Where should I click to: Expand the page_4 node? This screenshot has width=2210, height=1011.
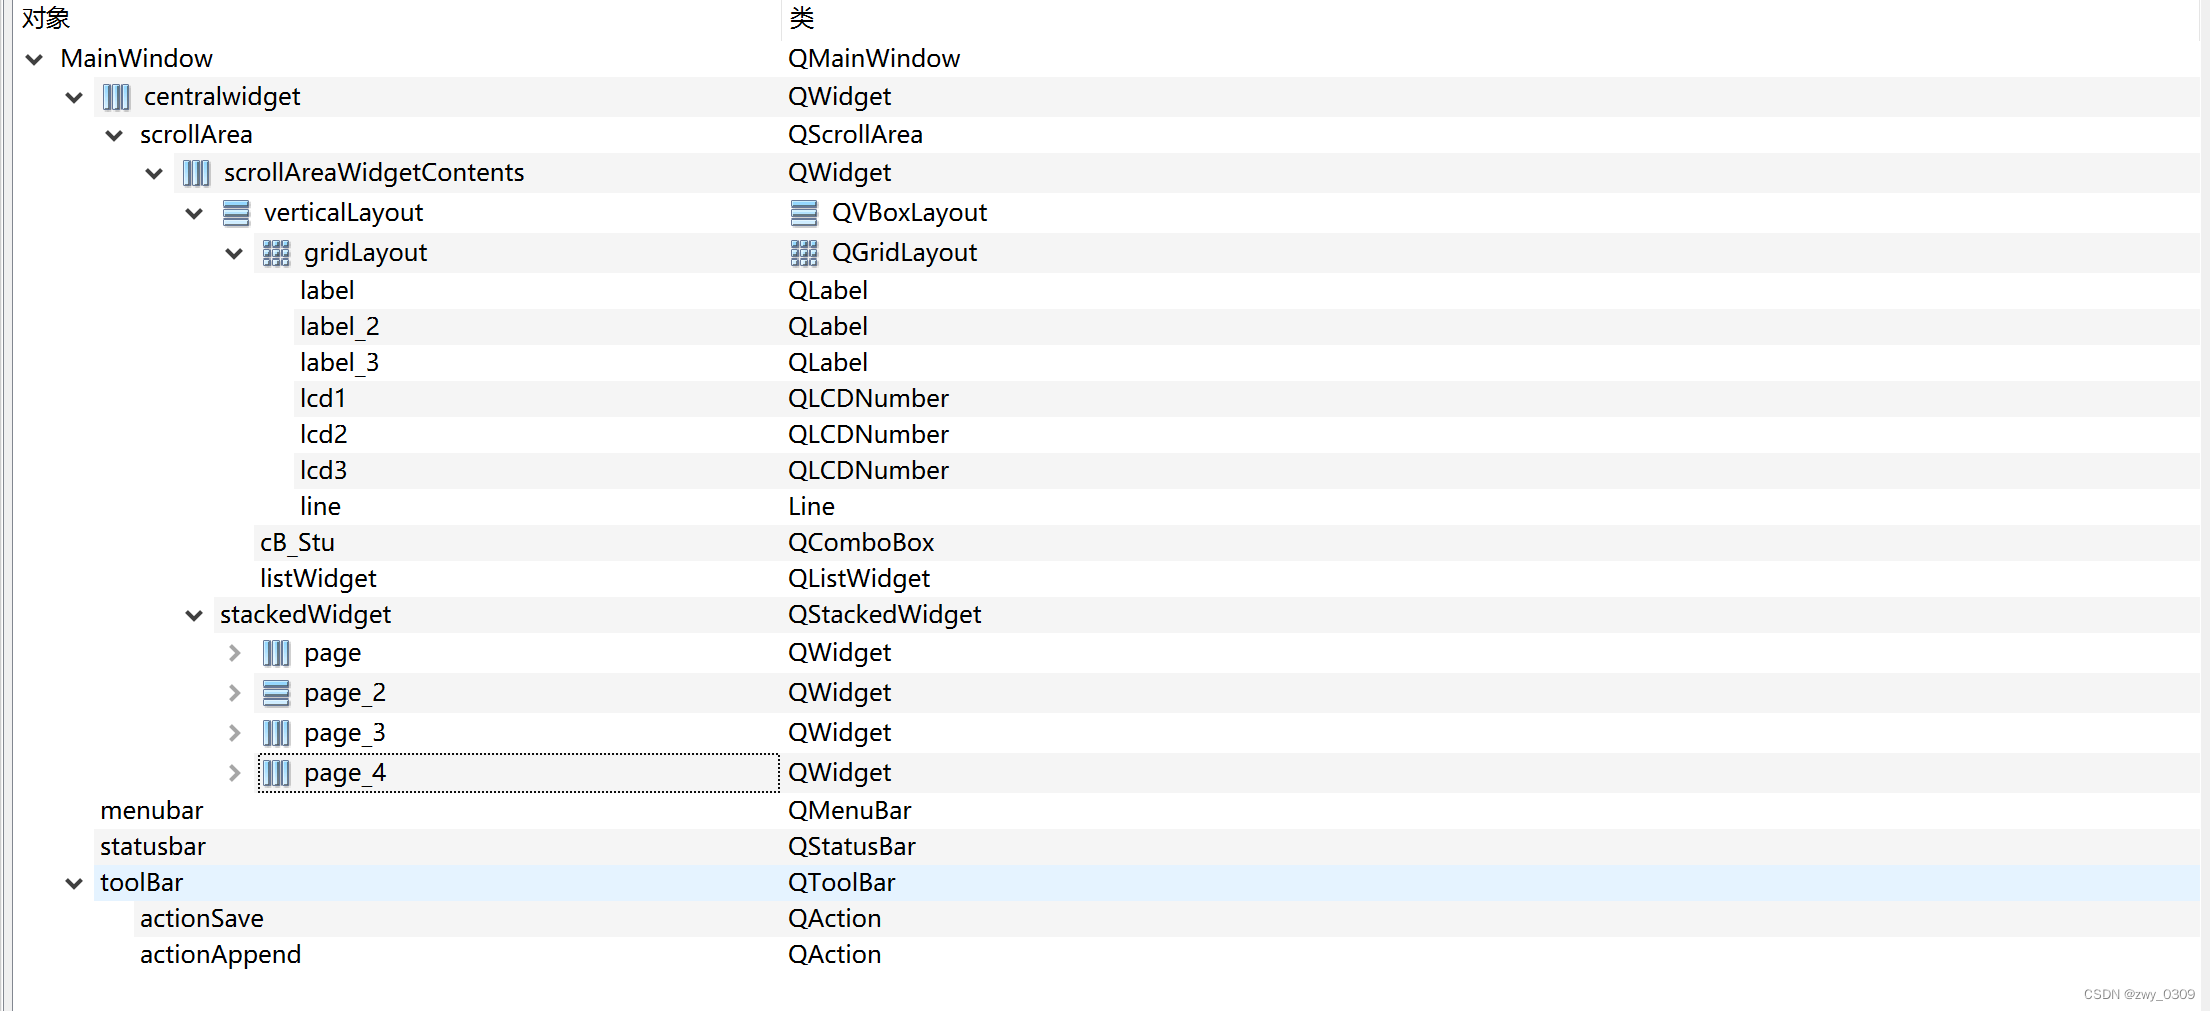tap(234, 773)
